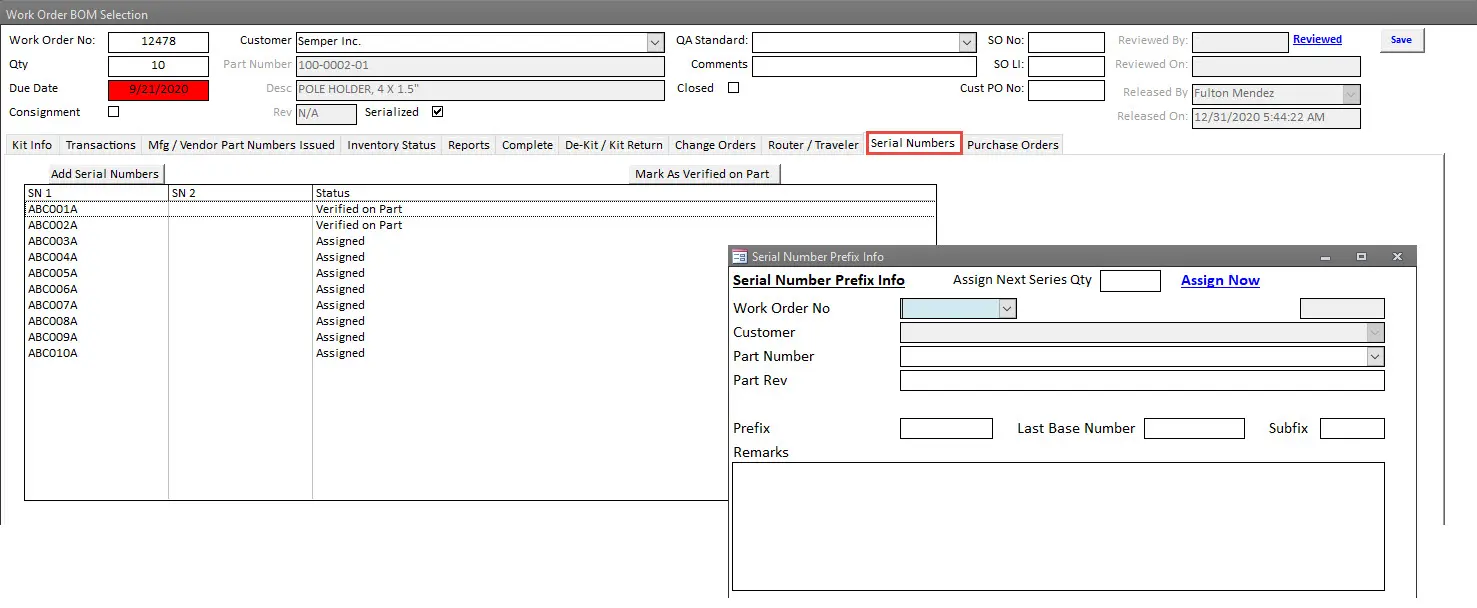Image resolution: width=1477 pixels, height=608 pixels.
Task: Open the Part Number dropdown in prefix window
Action: (x=1375, y=357)
